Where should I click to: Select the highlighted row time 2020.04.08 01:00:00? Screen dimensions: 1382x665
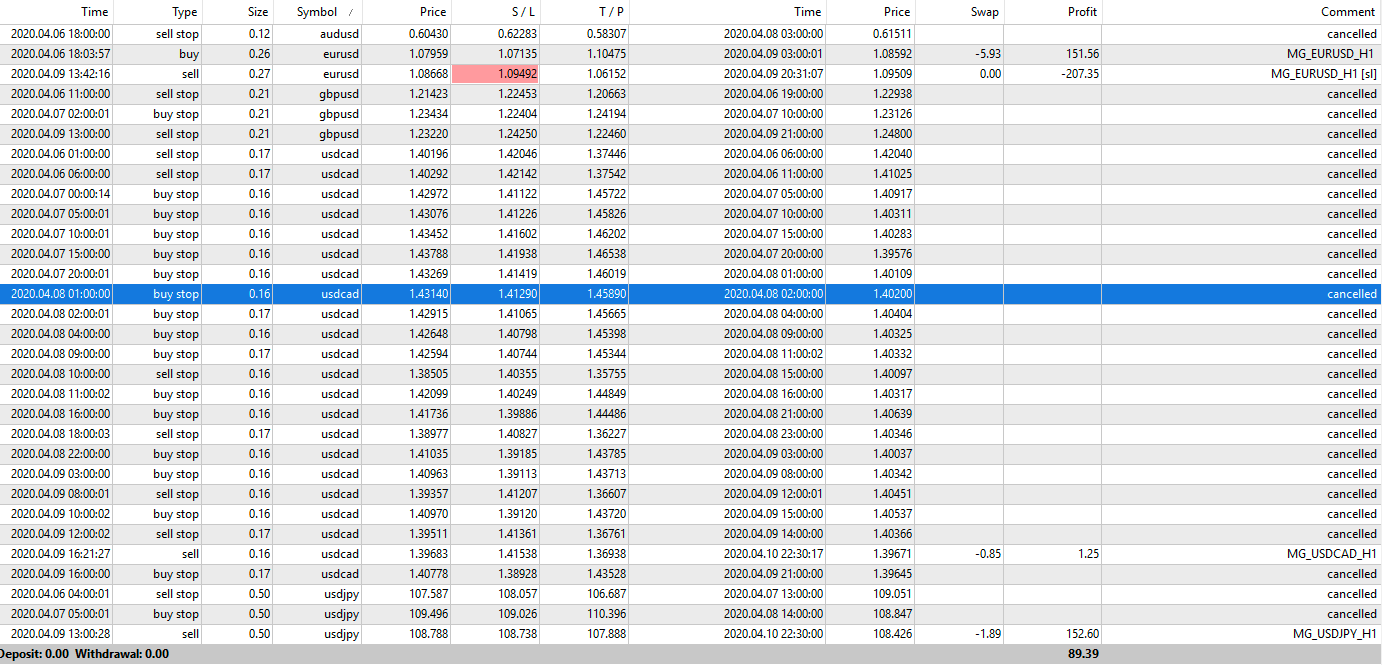(60, 294)
